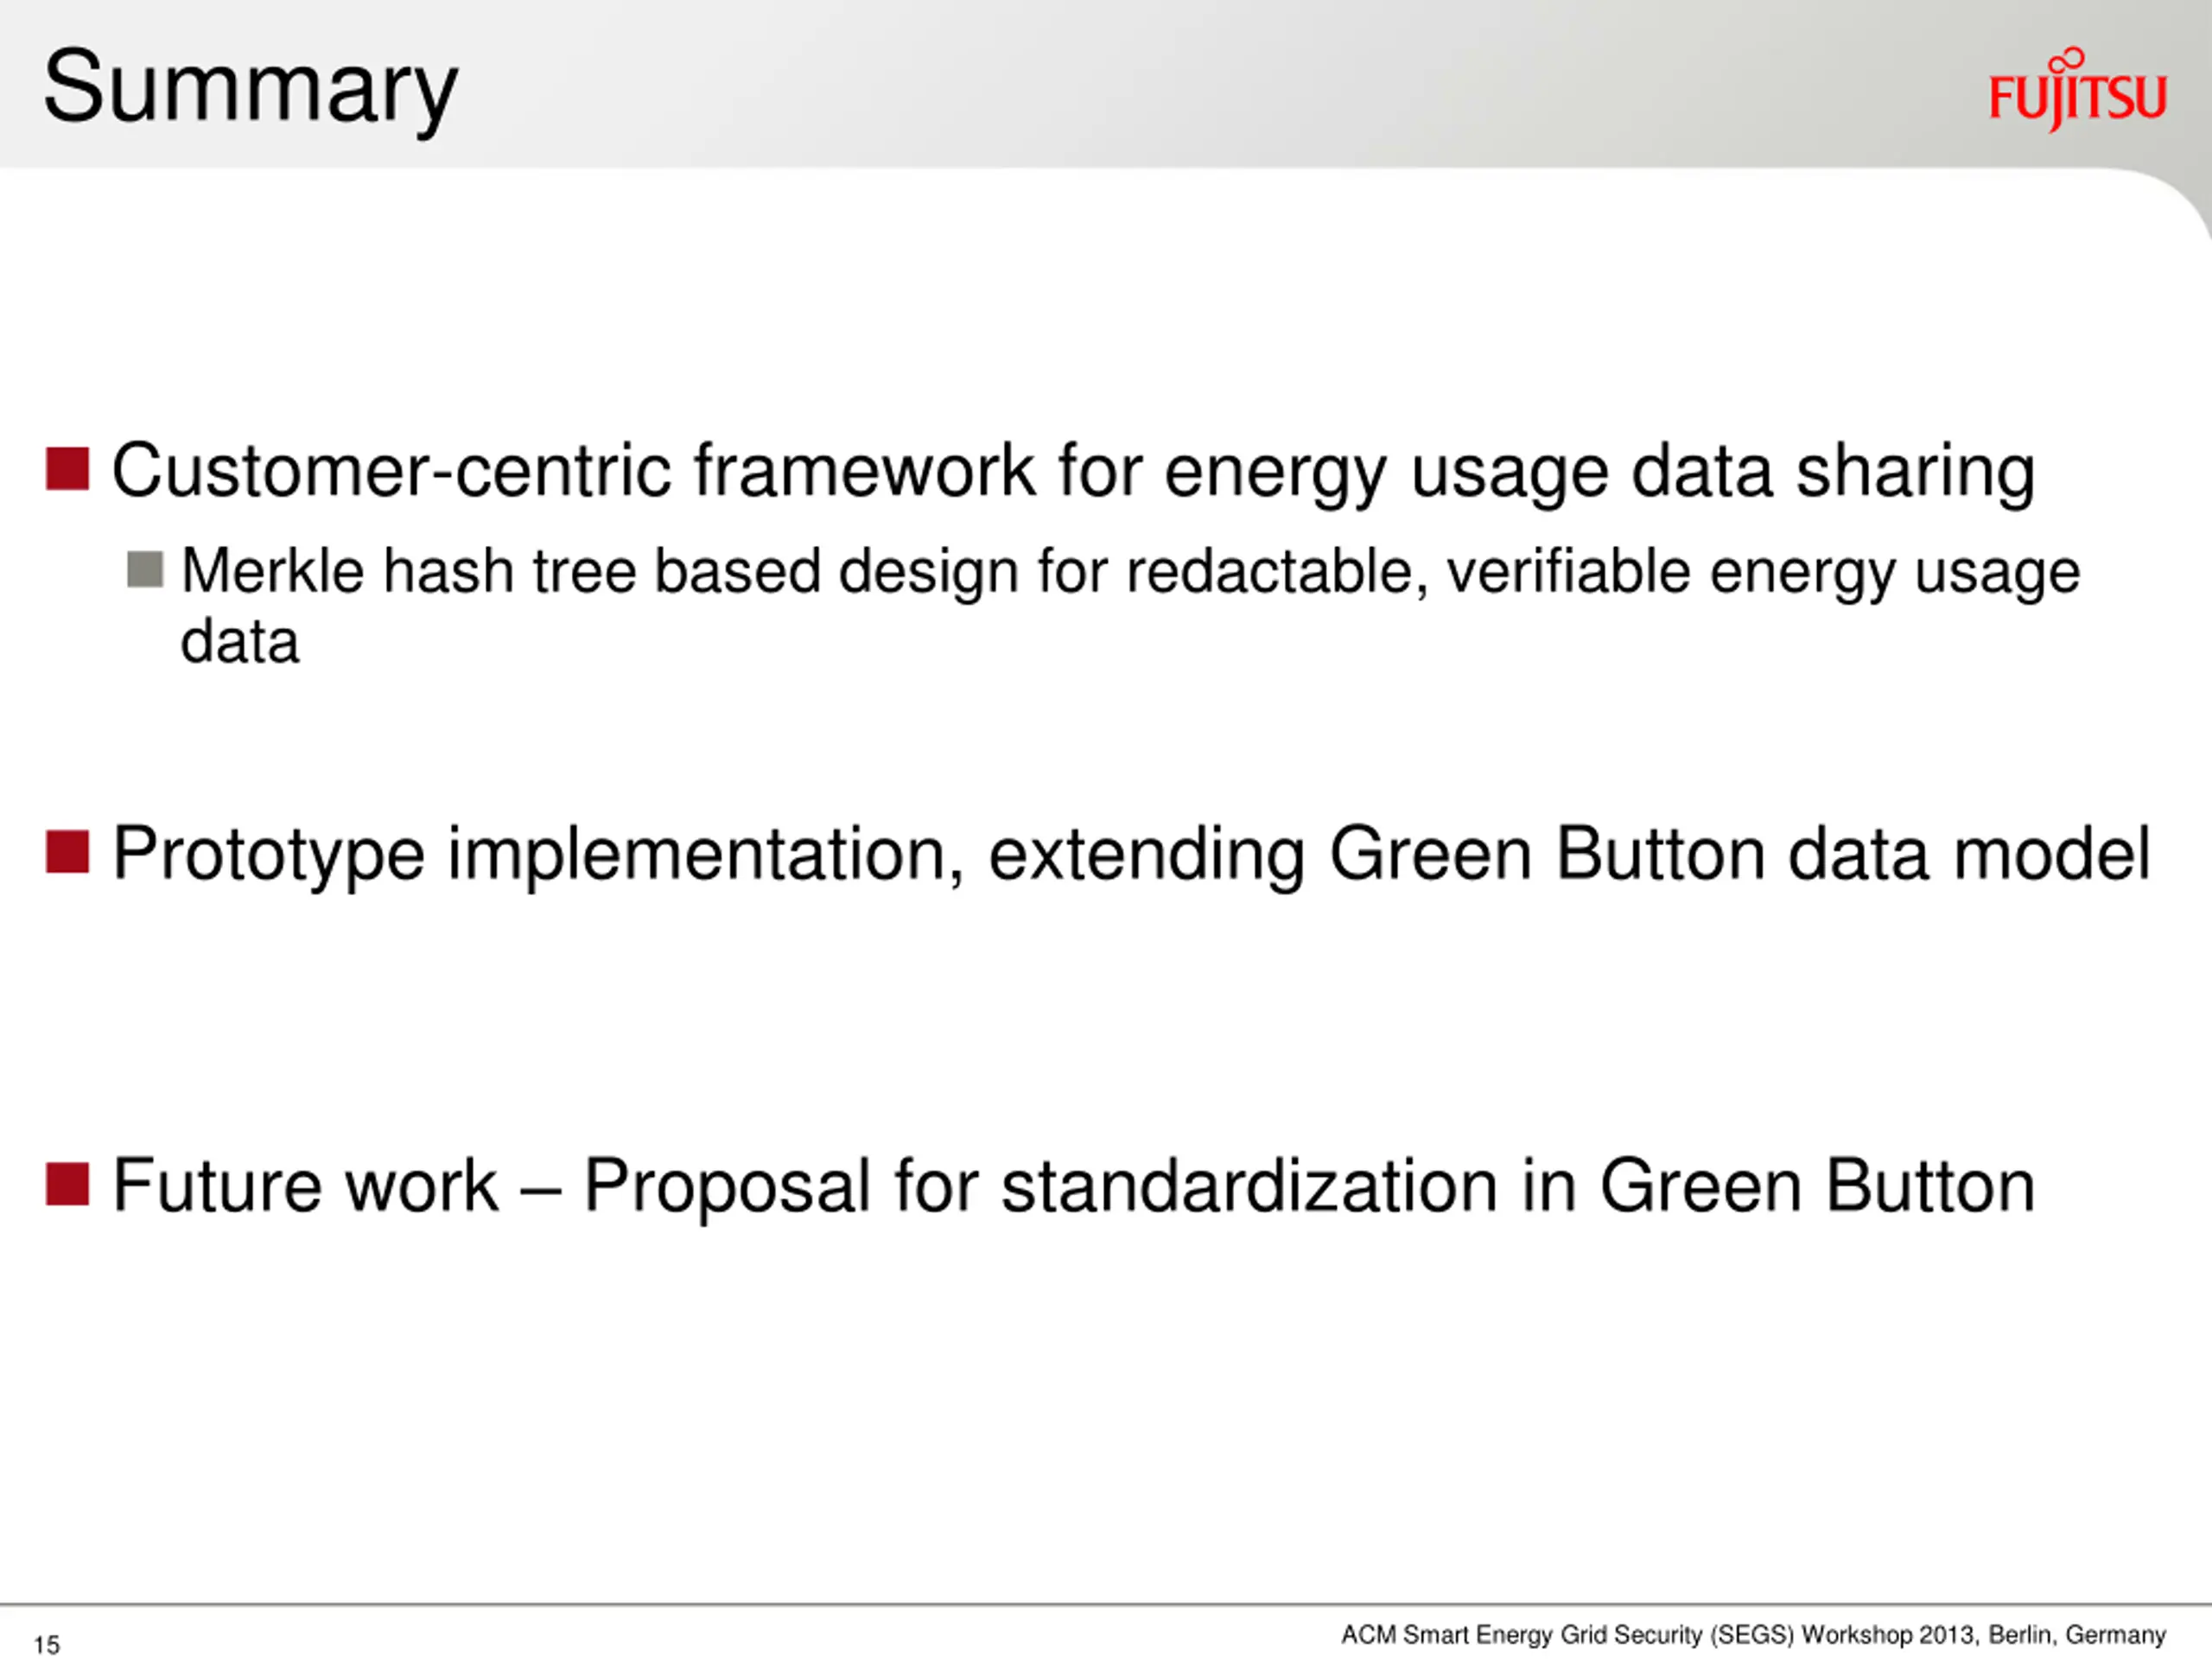Screen dimensions: 2212x1659
Task: Click the slide number 15
Action: 47,1644
